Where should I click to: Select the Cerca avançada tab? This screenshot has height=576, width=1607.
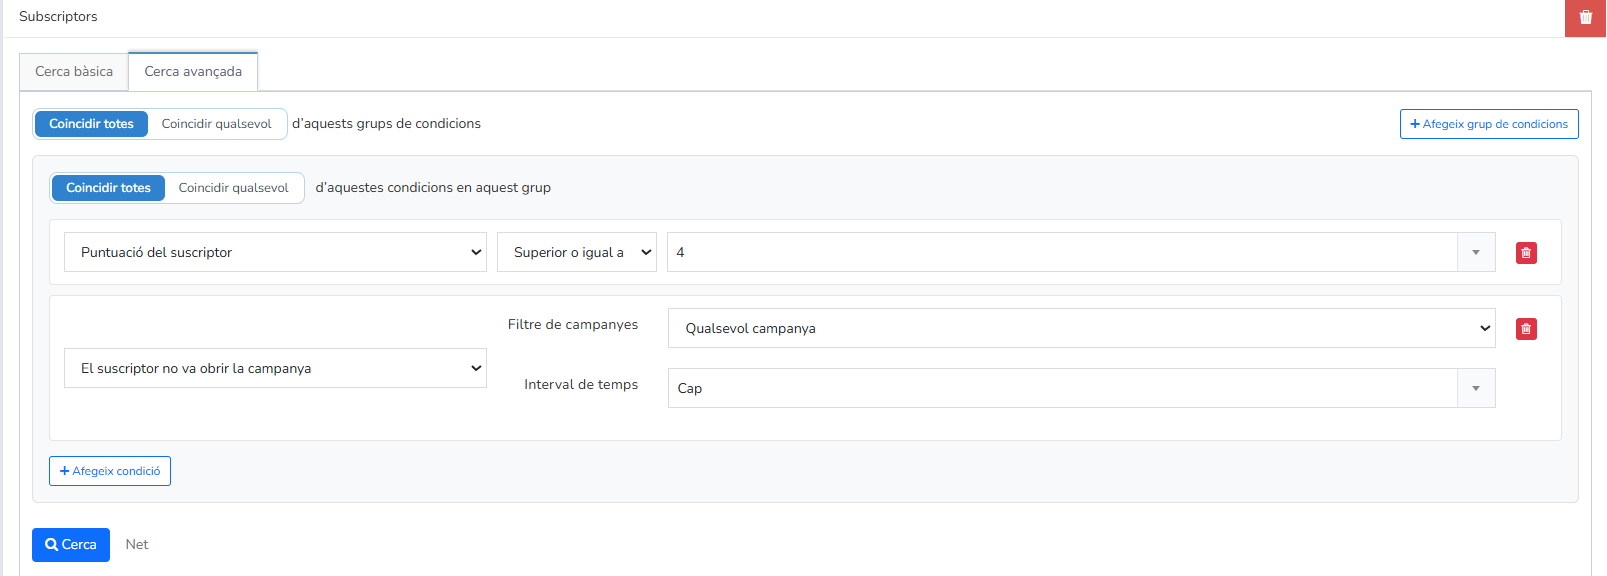(x=193, y=72)
